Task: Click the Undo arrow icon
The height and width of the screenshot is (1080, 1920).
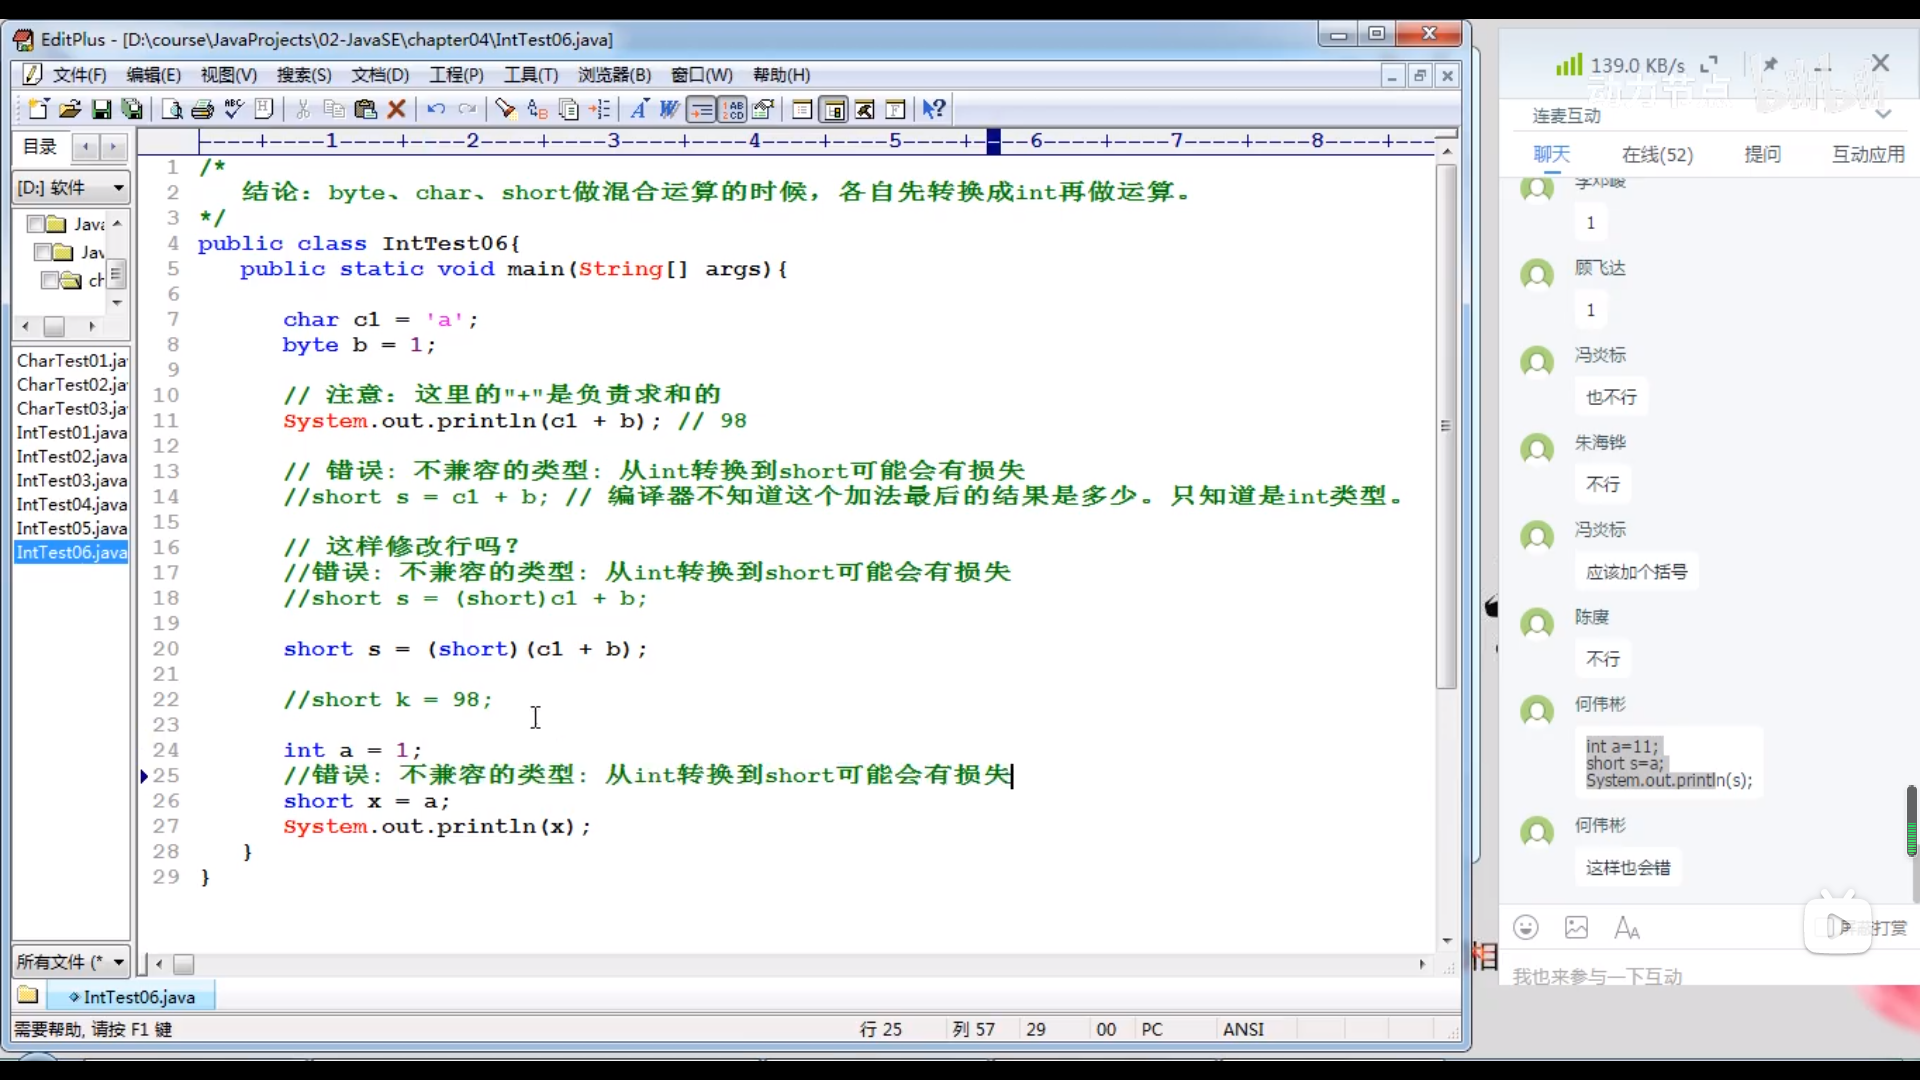Action: [435, 109]
